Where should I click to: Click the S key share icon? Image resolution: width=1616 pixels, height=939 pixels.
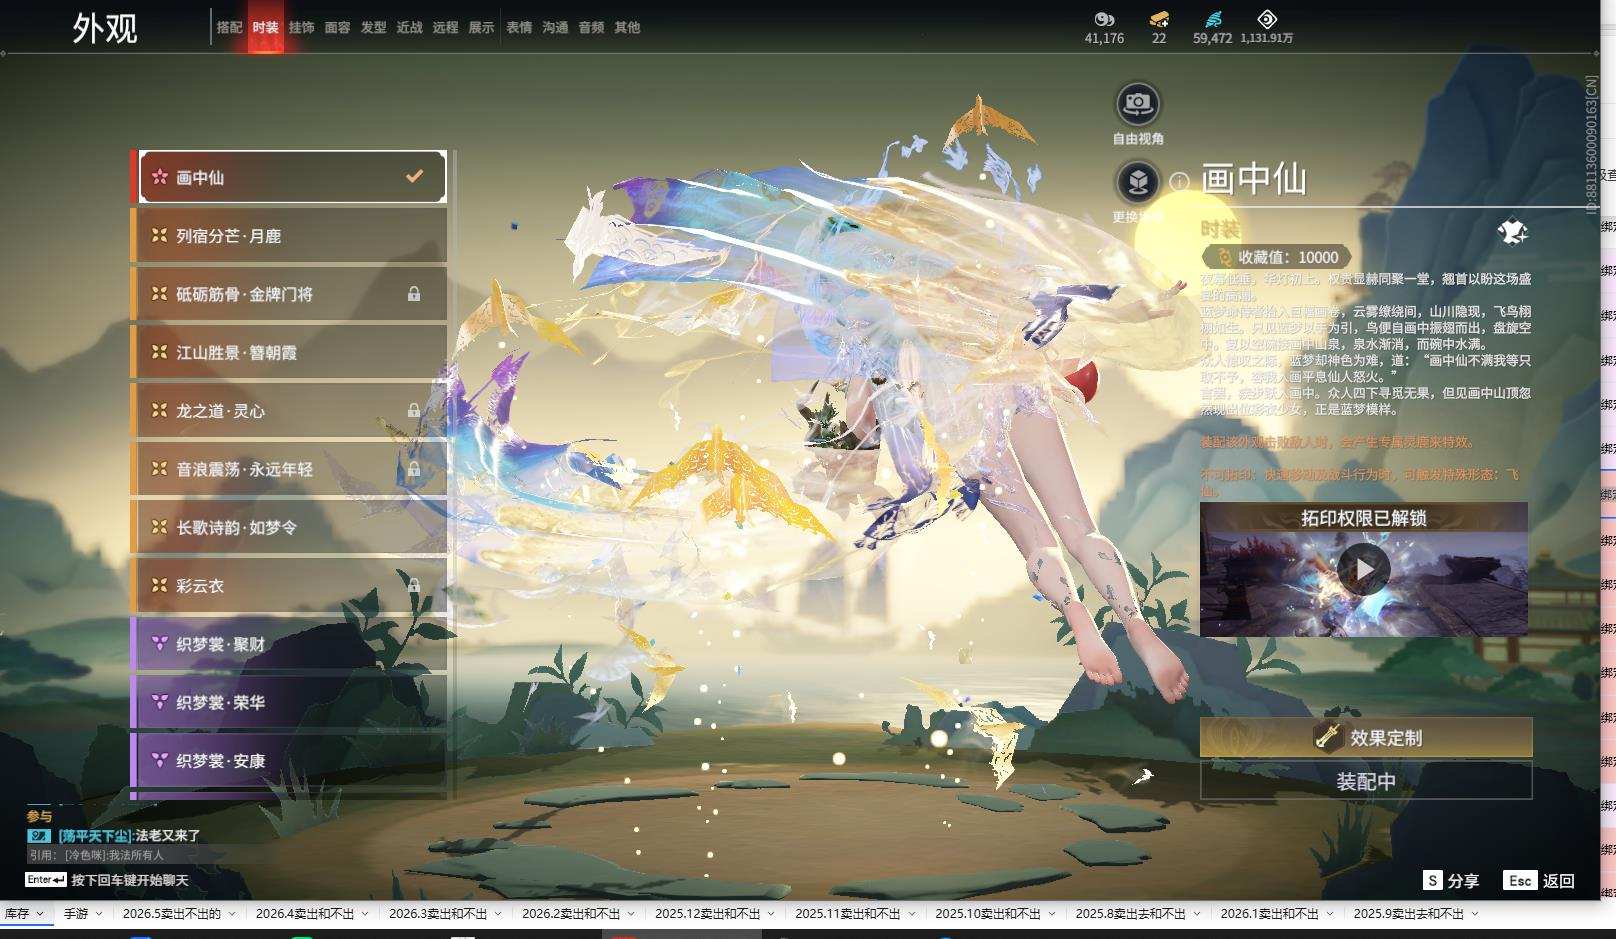pyautogui.click(x=1433, y=880)
